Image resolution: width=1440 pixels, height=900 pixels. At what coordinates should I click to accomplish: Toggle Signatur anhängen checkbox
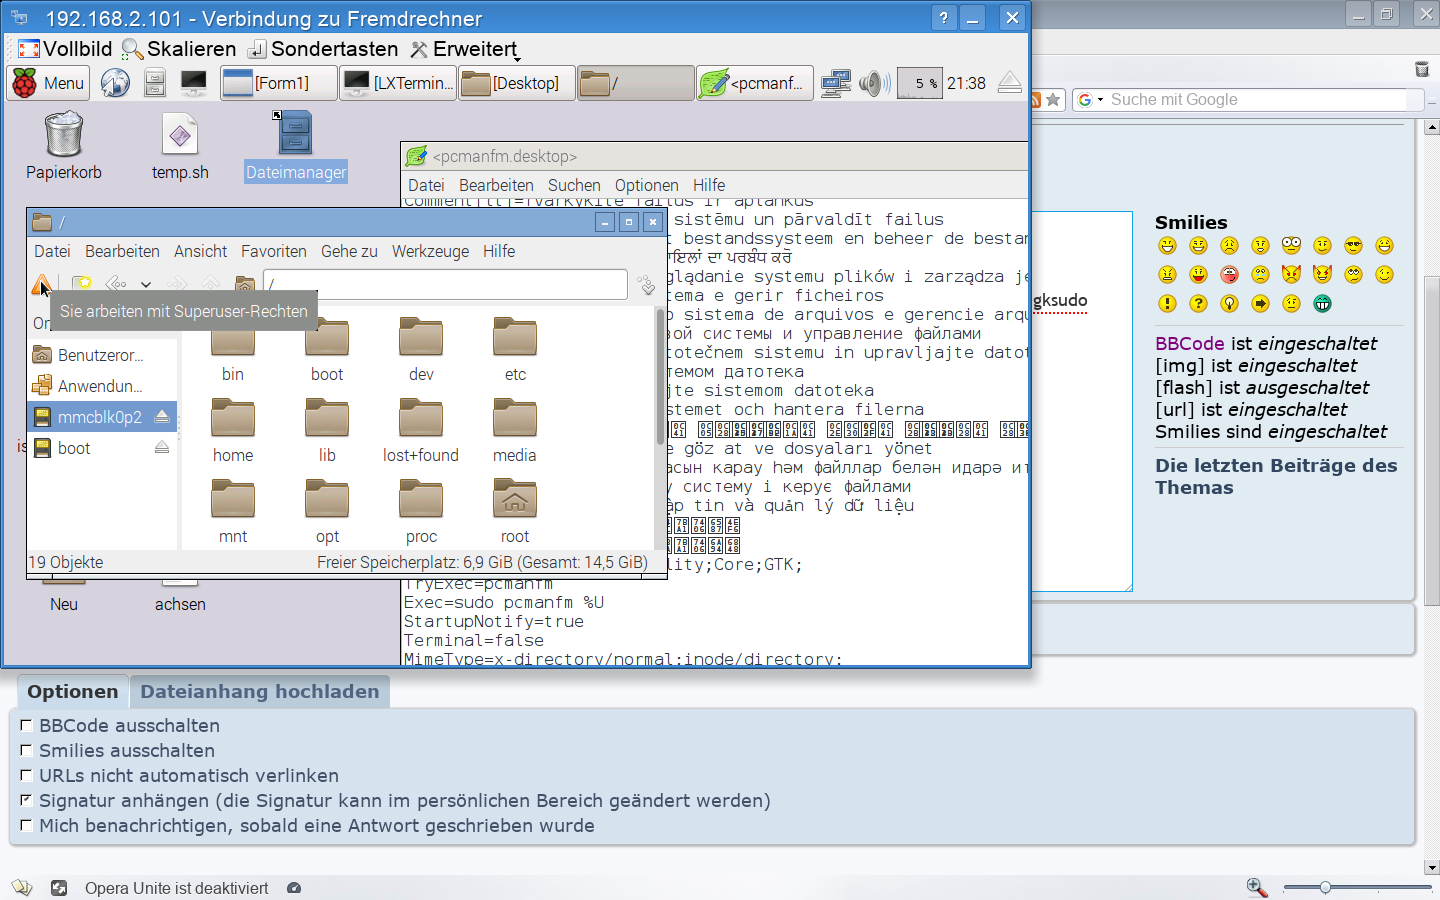(27, 800)
